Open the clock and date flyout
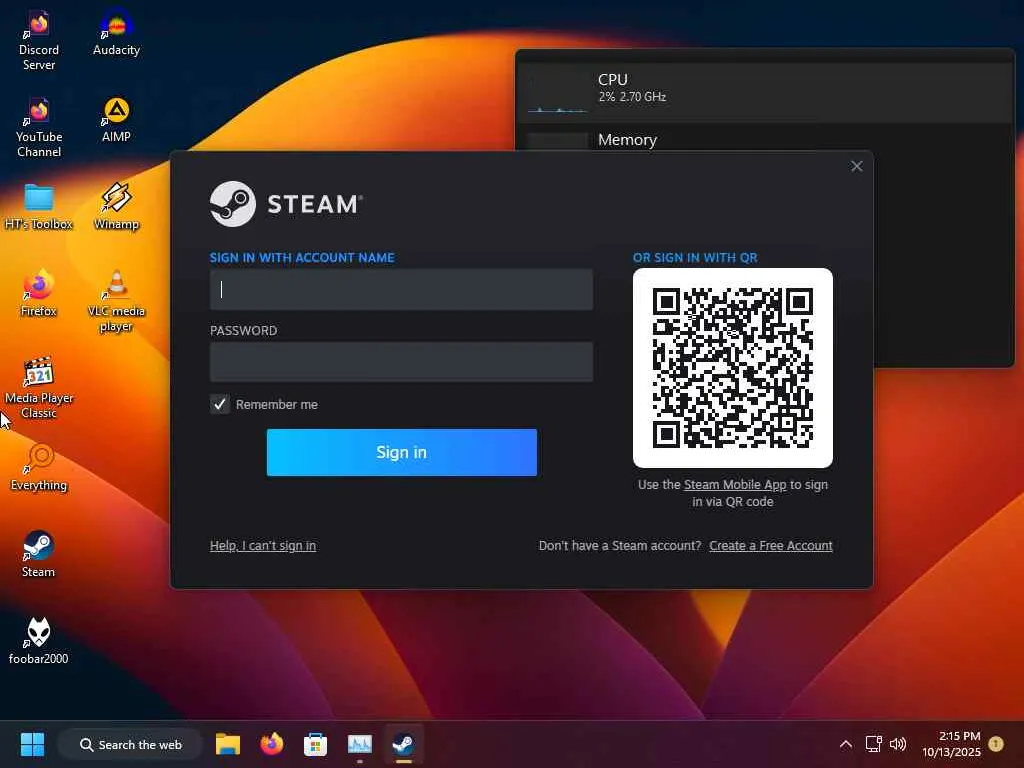Viewport: 1024px width, 768px height. 951,744
